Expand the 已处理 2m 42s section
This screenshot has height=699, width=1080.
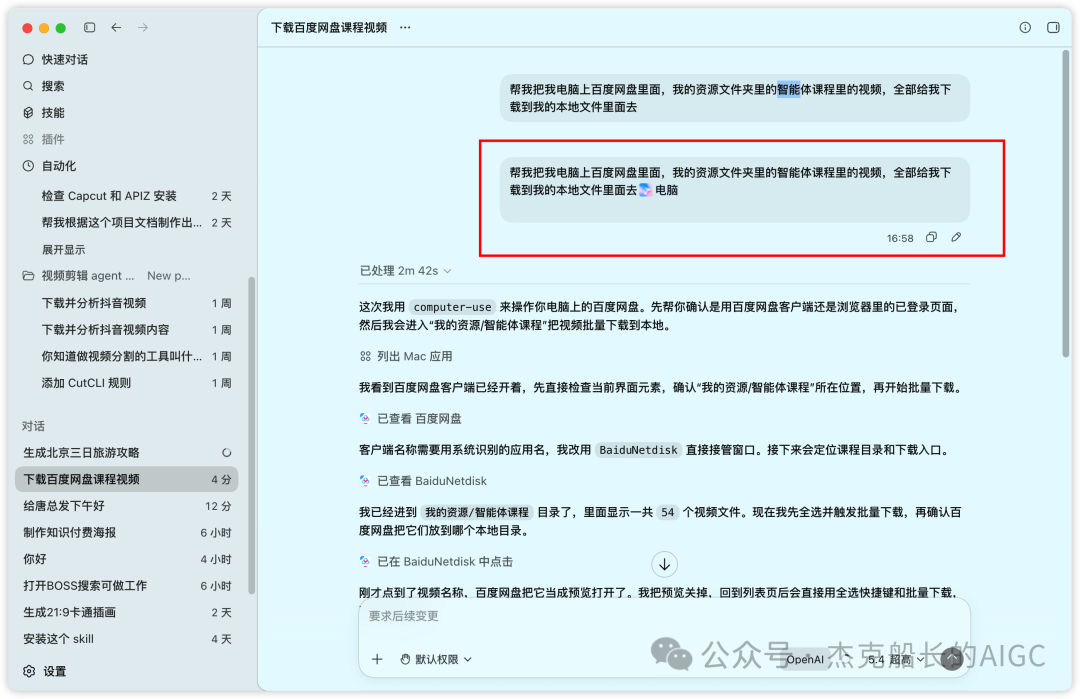point(405,271)
